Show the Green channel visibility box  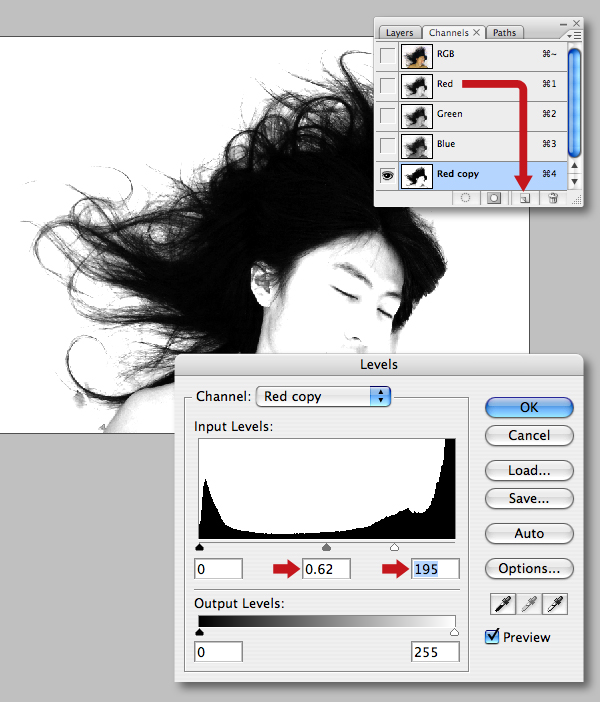[387, 116]
